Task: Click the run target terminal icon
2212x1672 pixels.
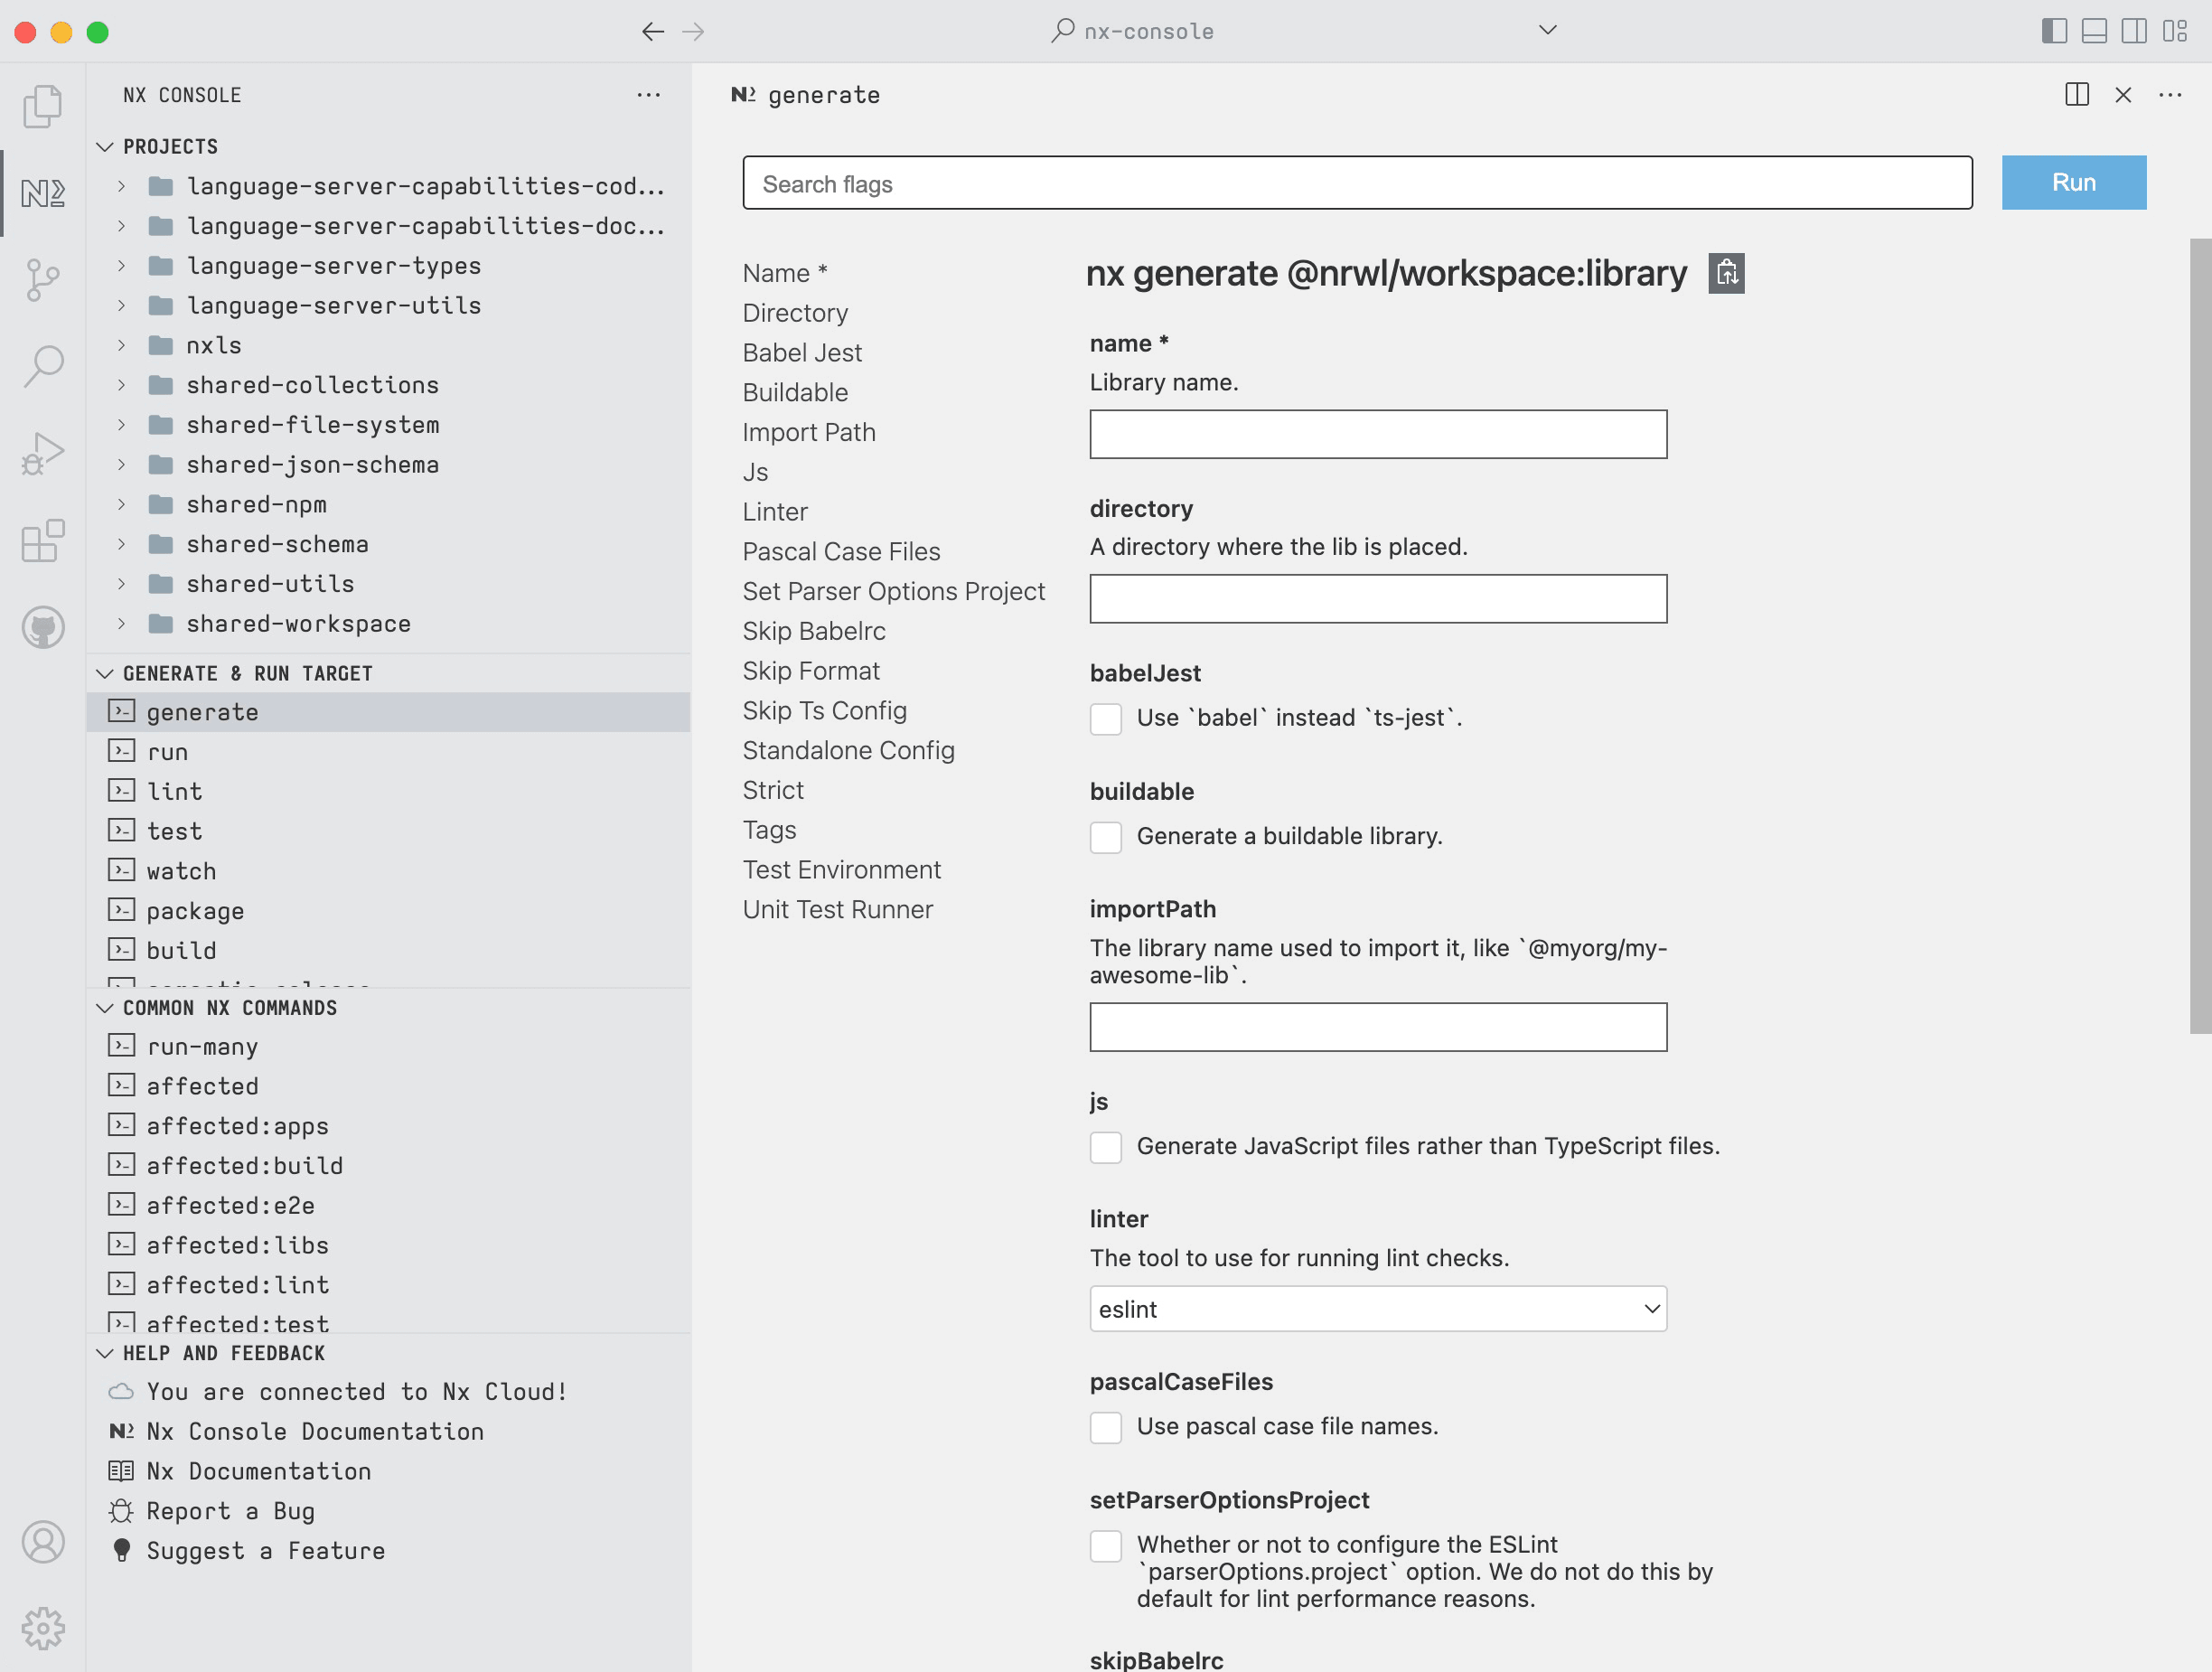Action: [121, 751]
